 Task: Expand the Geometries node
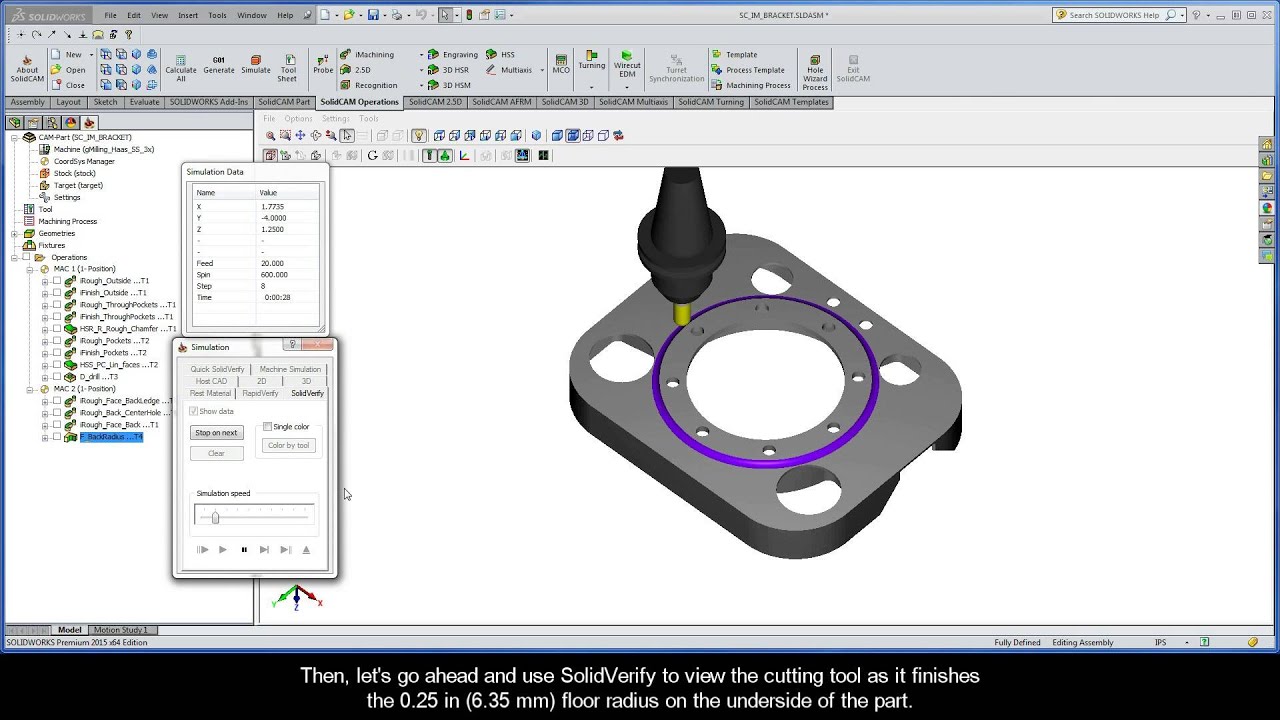[x=15, y=233]
